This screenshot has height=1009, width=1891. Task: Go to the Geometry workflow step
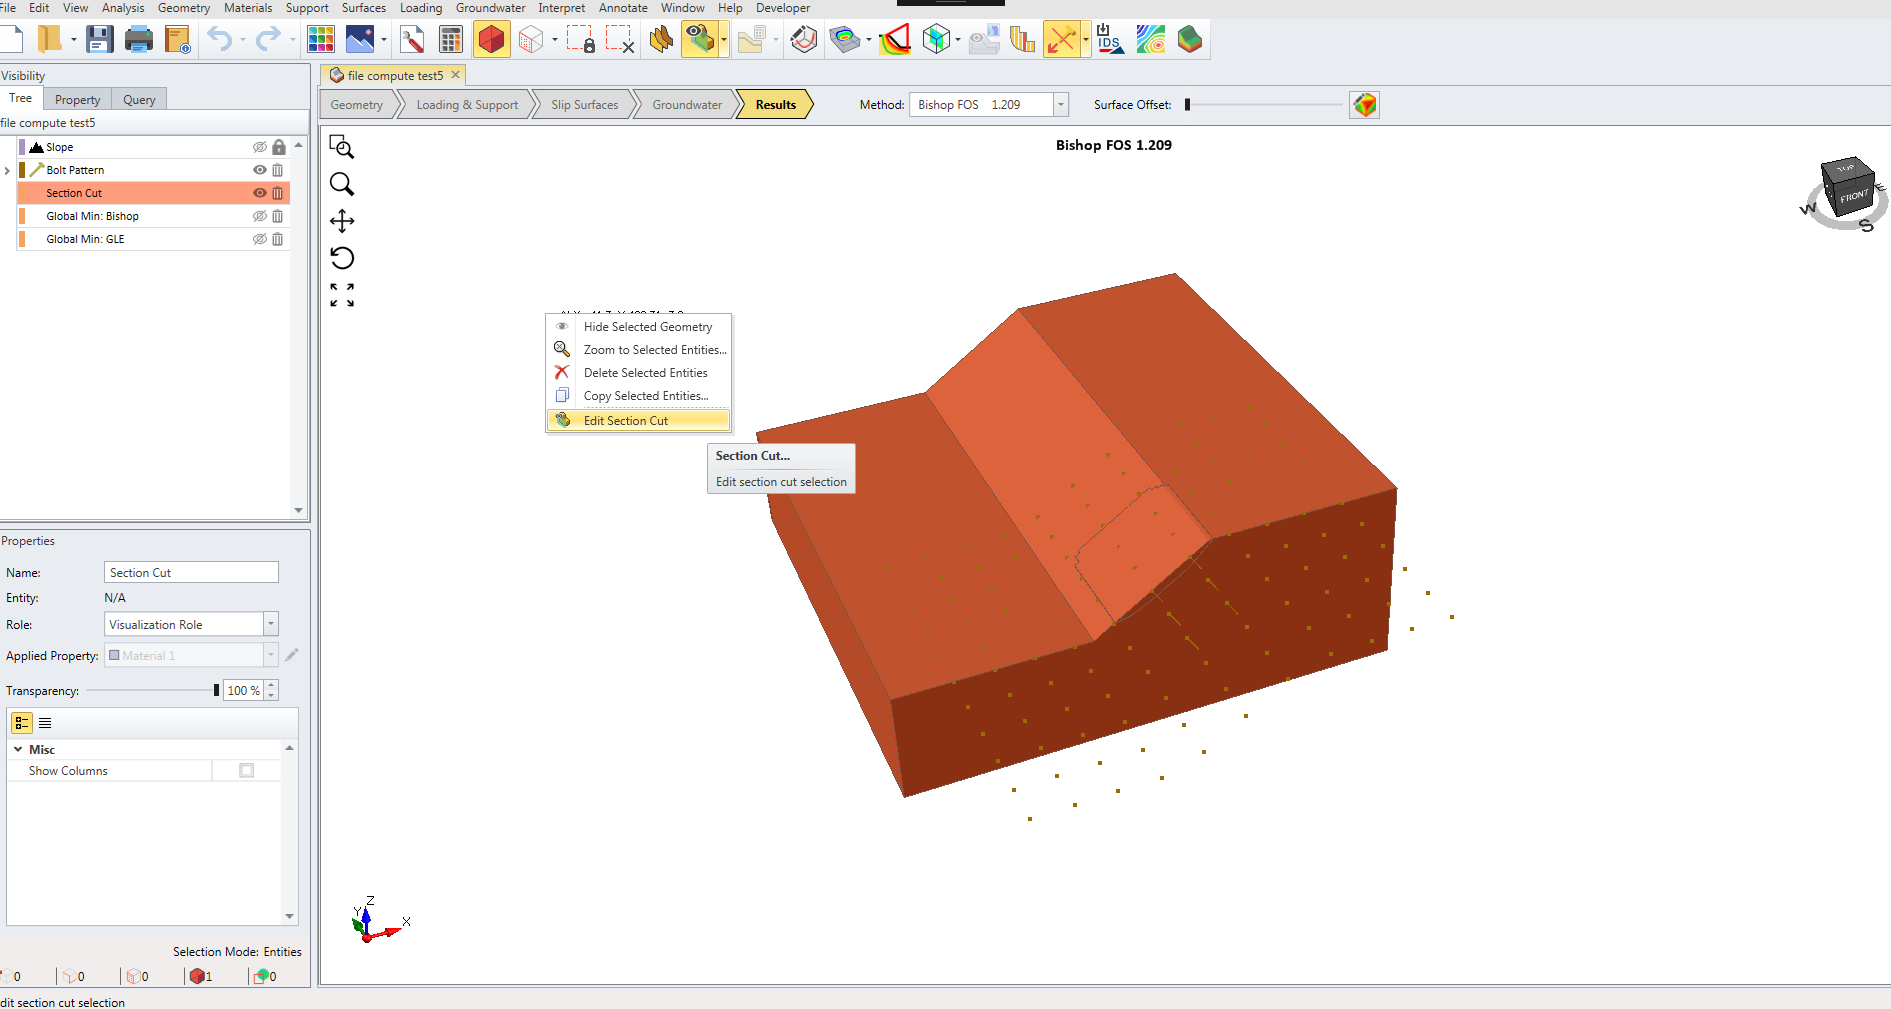coord(357,105)
